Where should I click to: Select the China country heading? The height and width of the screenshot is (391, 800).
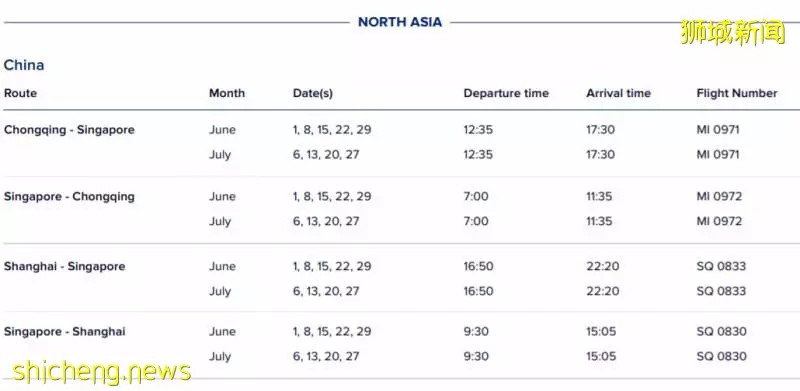click(24, 65)
